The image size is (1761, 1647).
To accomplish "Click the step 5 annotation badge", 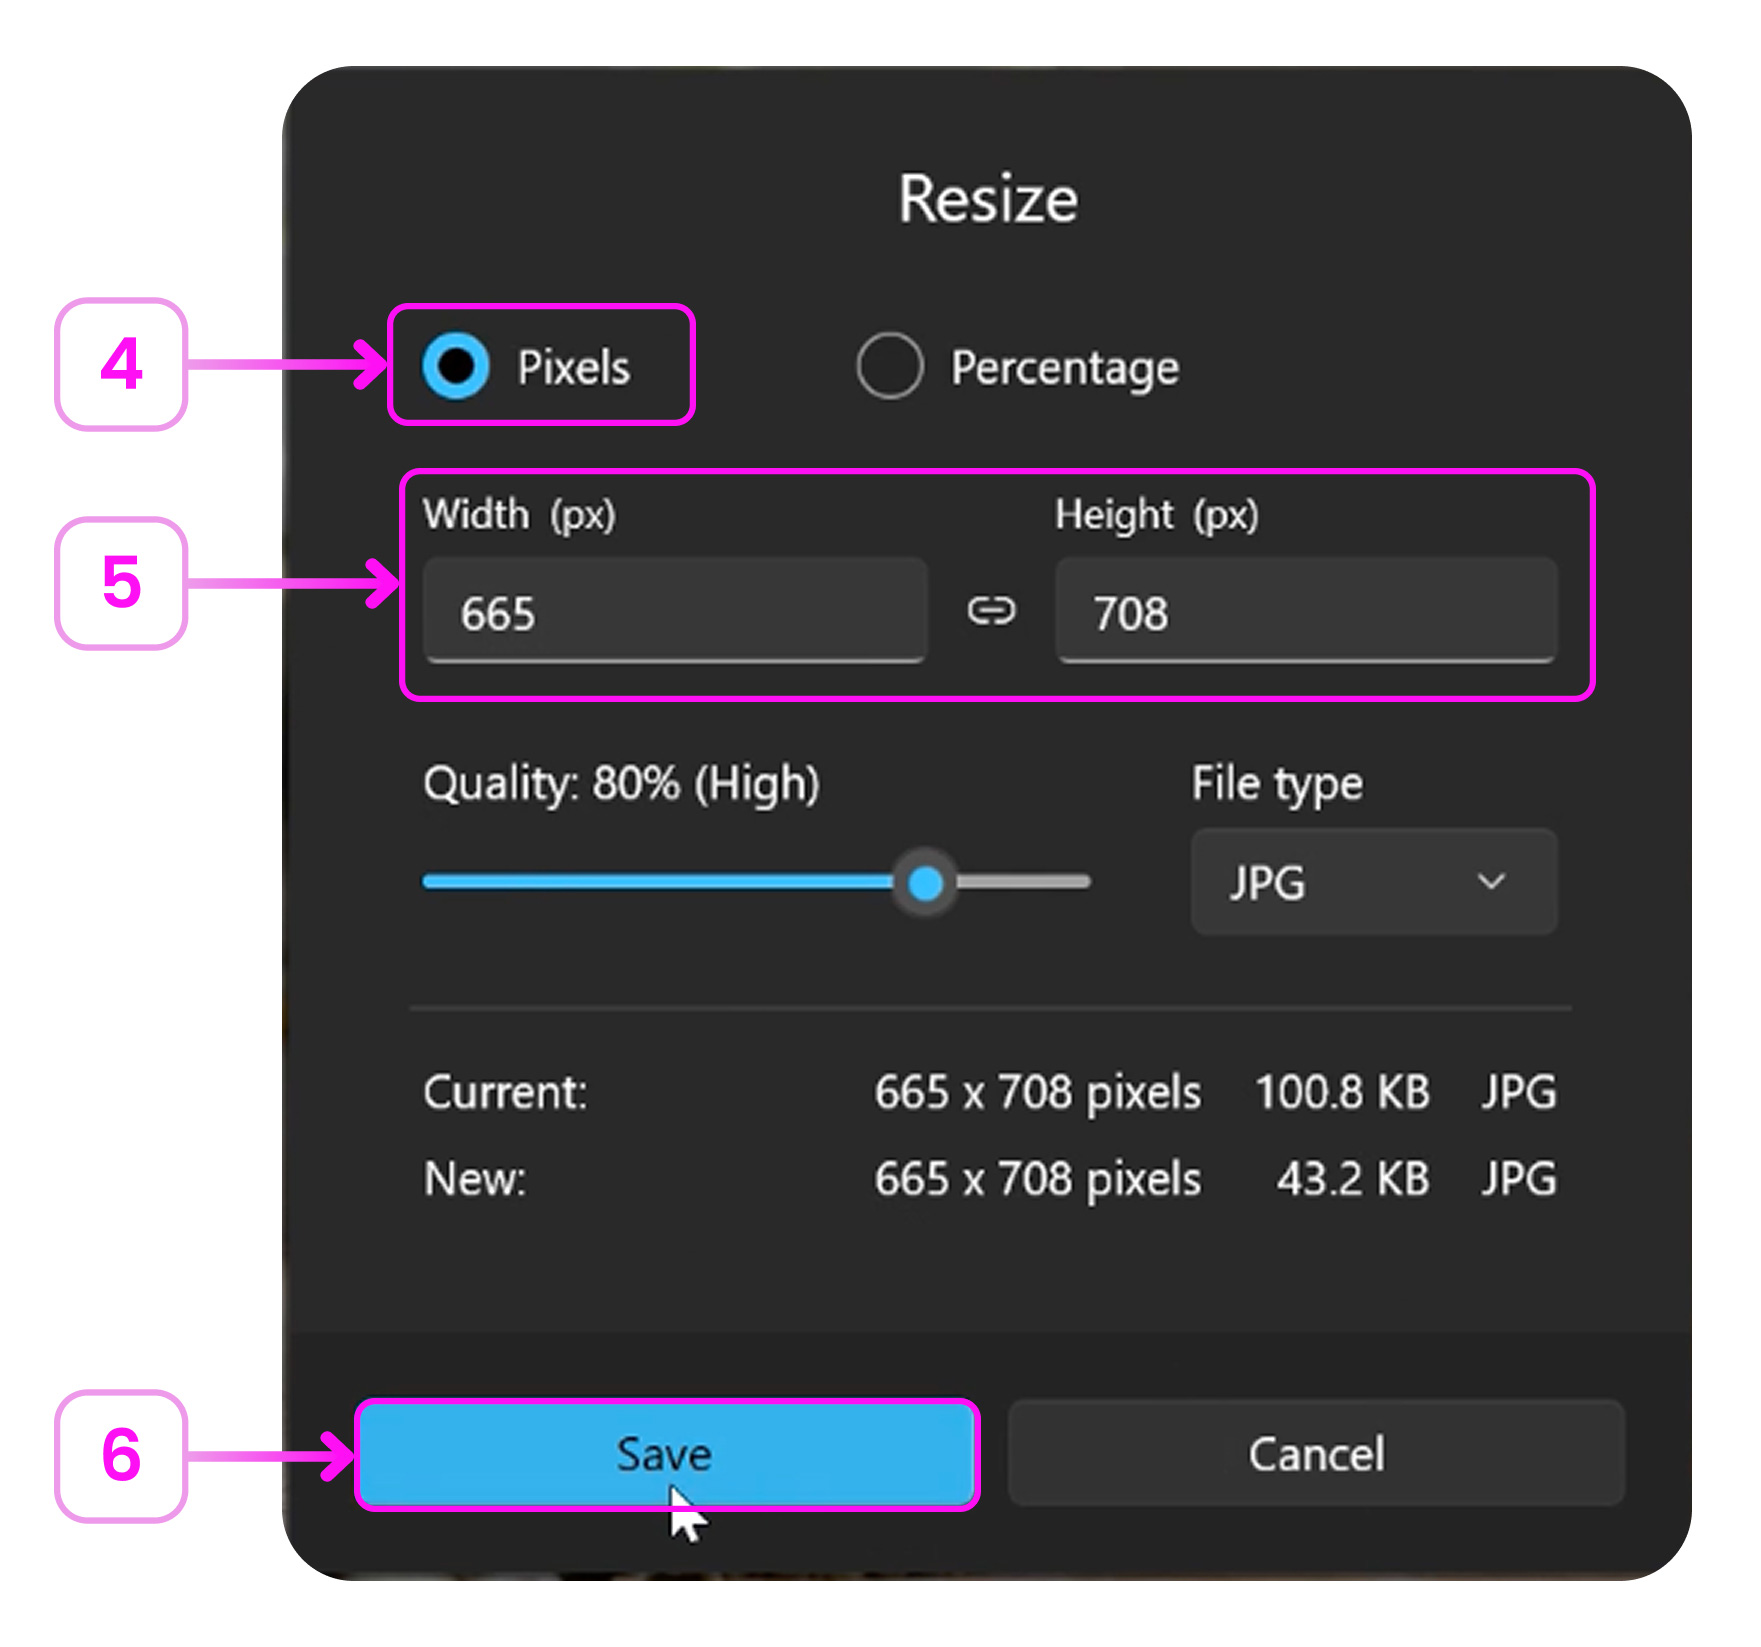I will click(x=121, y=583).
